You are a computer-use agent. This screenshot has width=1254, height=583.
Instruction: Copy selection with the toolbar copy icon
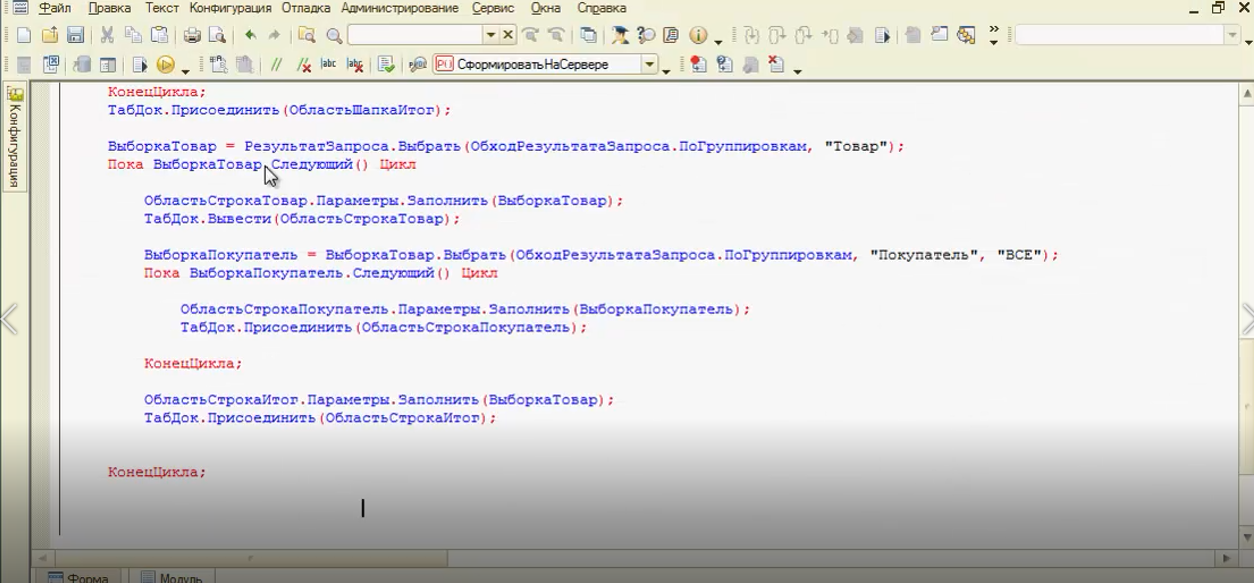[133, 36]
